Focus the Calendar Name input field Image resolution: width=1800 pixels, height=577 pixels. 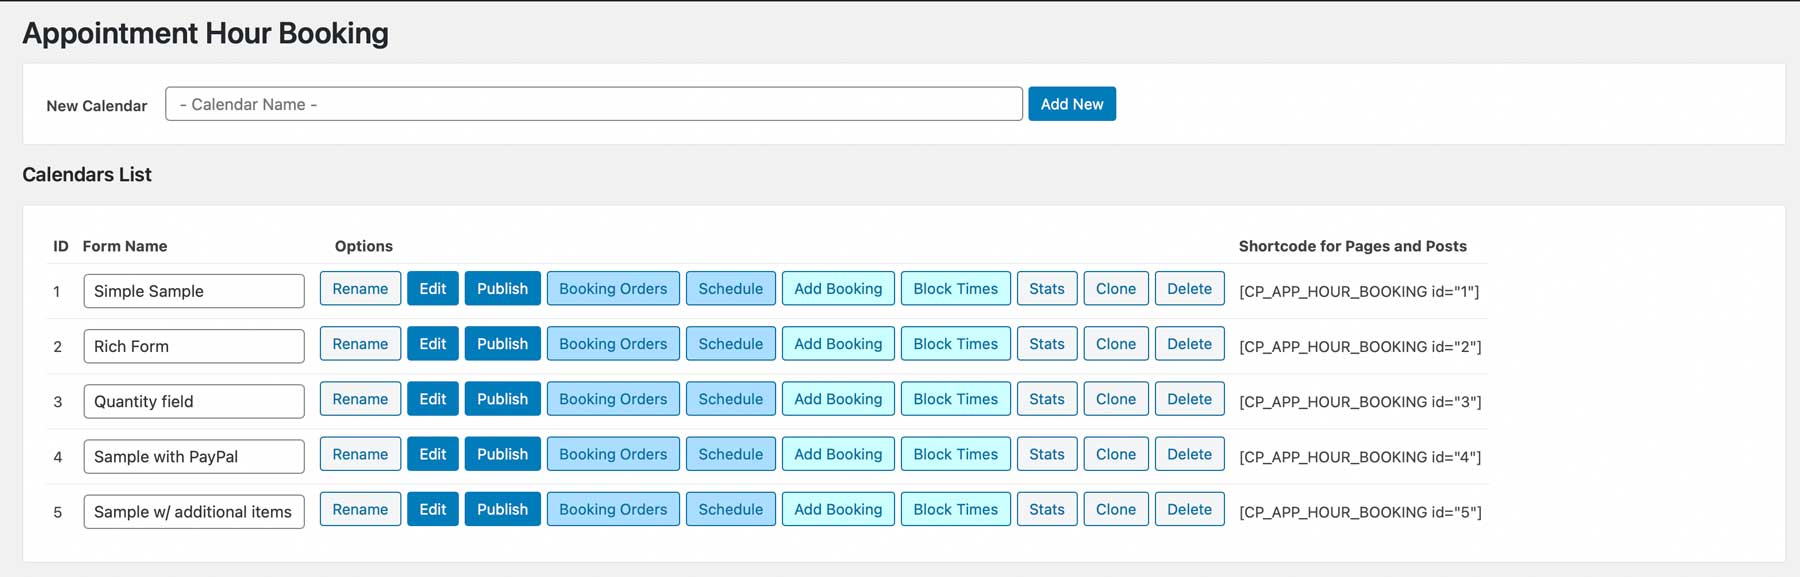593,104
